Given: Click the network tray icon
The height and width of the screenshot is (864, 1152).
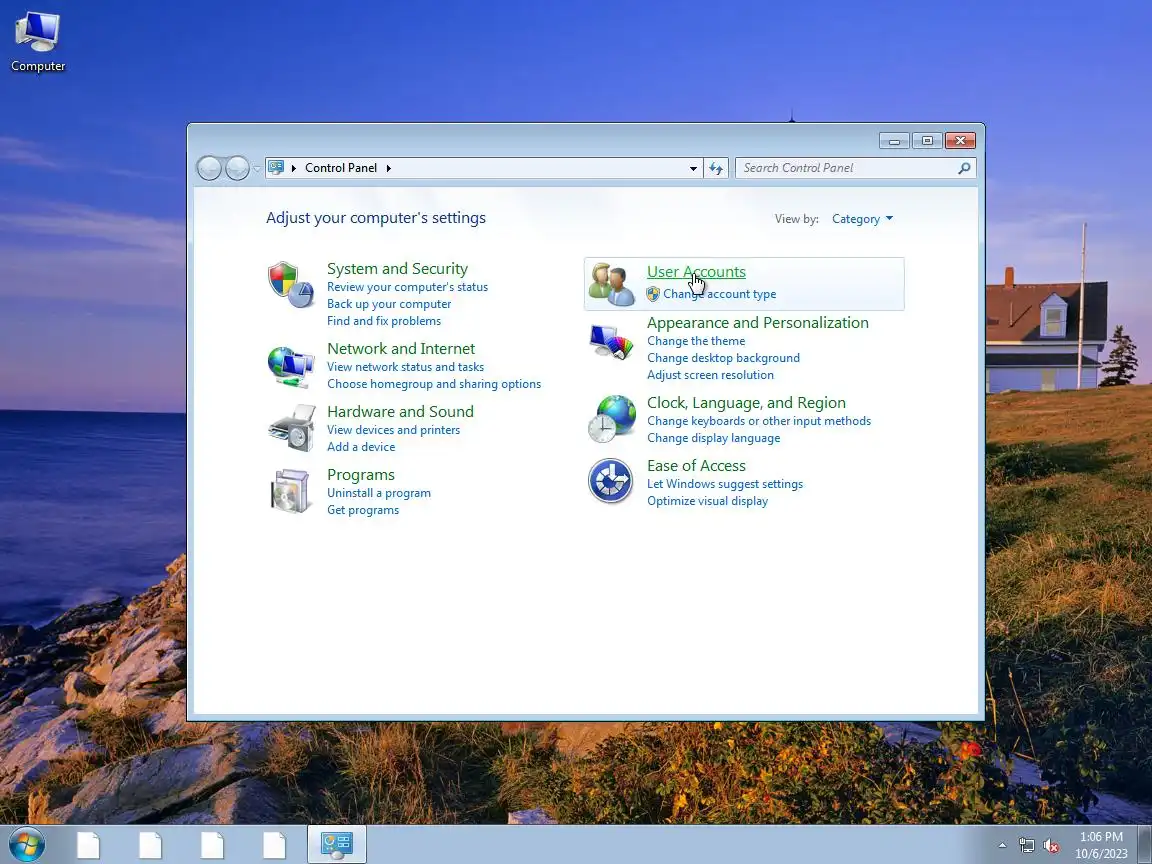Looking at the screenshot, I should pyautogui.click(x=1026, y=846).
